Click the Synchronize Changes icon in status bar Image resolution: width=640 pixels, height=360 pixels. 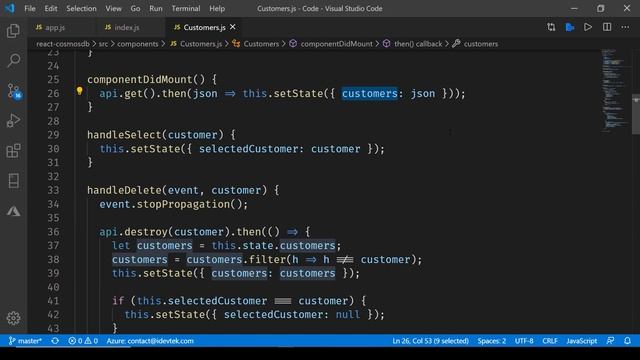tap(55, 341)
